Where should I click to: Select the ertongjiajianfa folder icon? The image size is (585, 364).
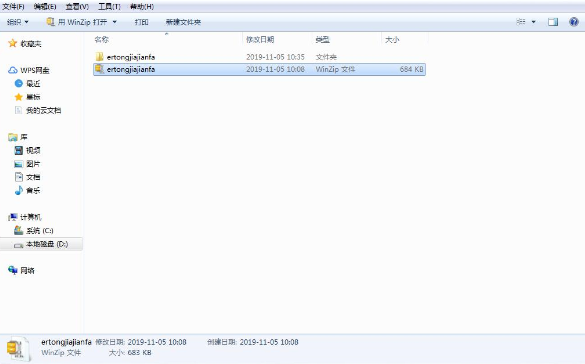coord(100,57)
